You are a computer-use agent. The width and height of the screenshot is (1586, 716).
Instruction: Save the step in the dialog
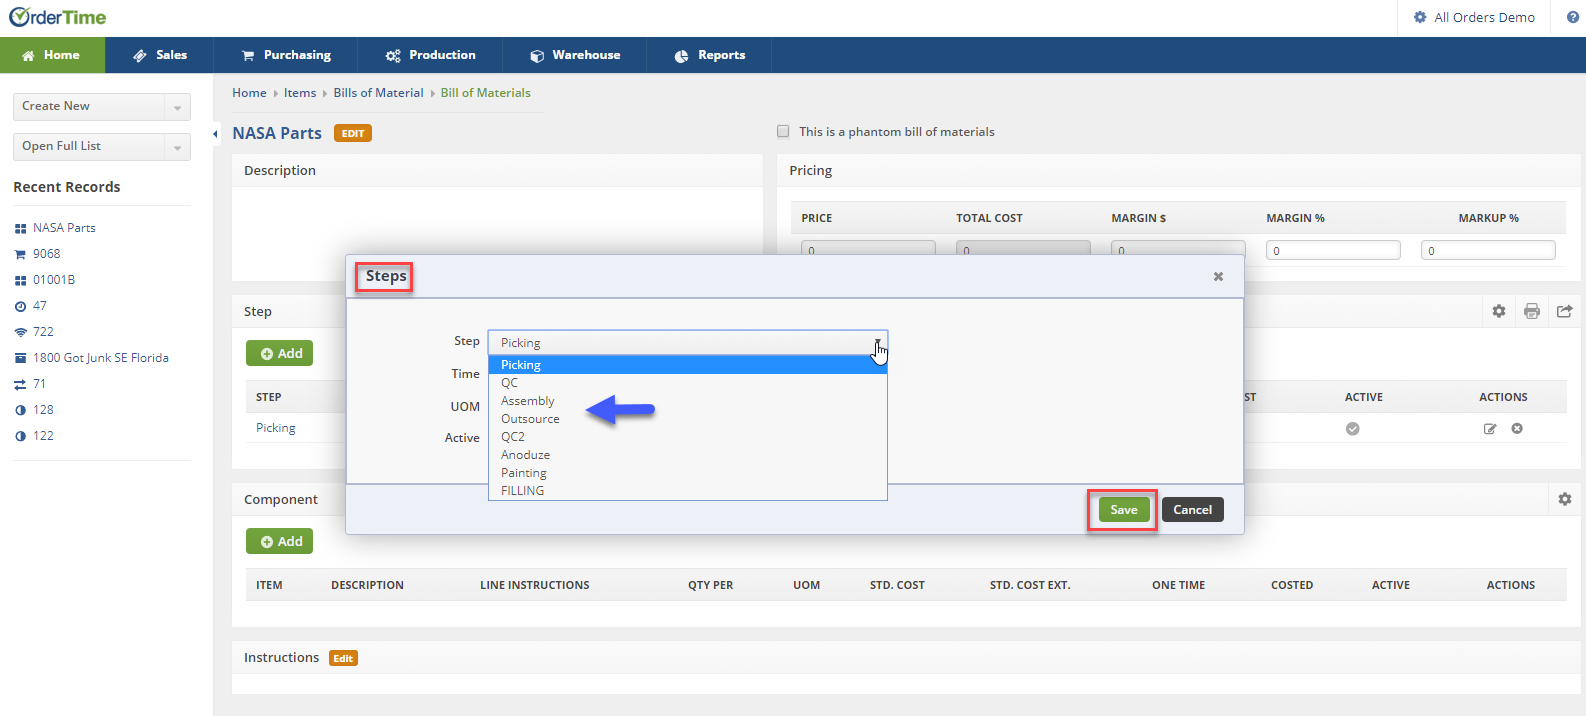pyautogui.click(x=1123, y=510)
